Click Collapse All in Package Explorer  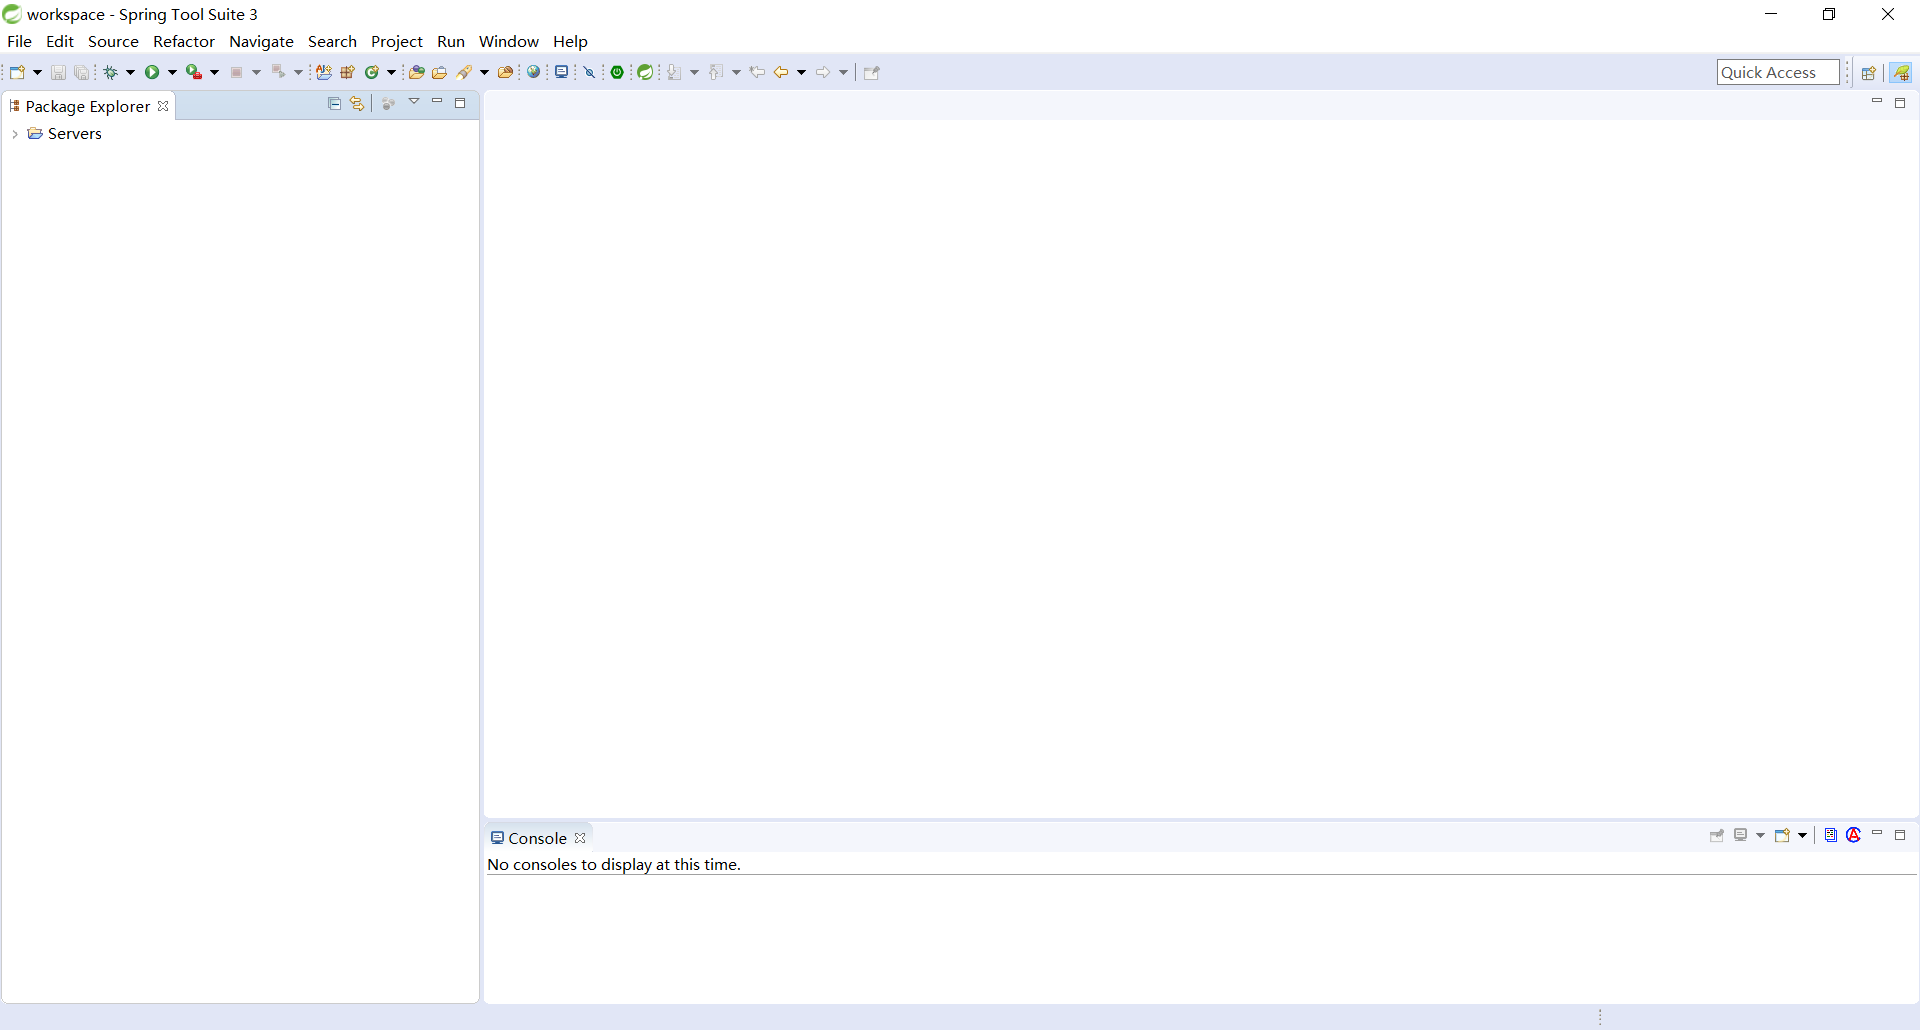[334, 103]
